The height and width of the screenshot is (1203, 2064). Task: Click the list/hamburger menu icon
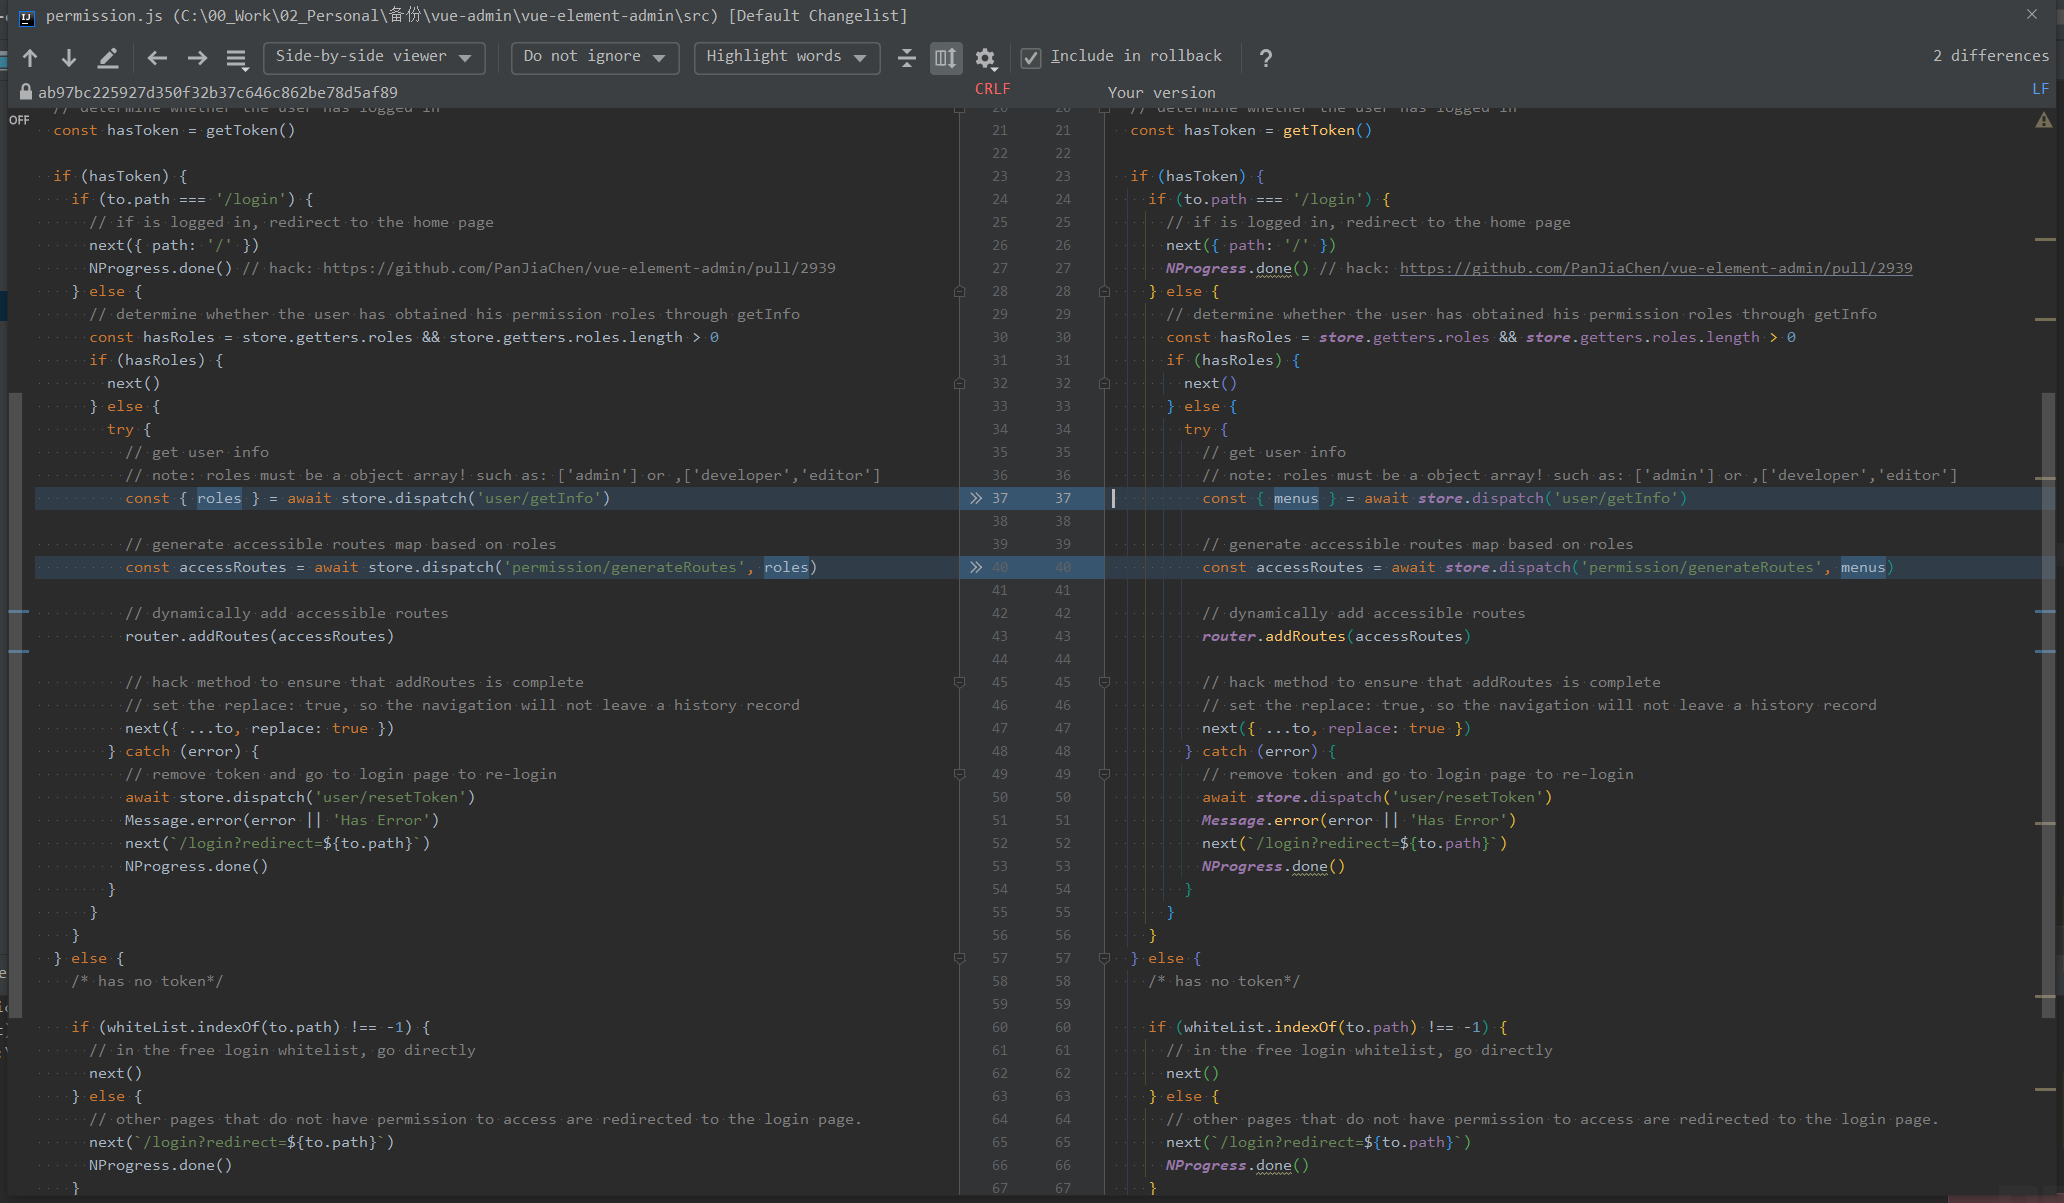(240, 57)
